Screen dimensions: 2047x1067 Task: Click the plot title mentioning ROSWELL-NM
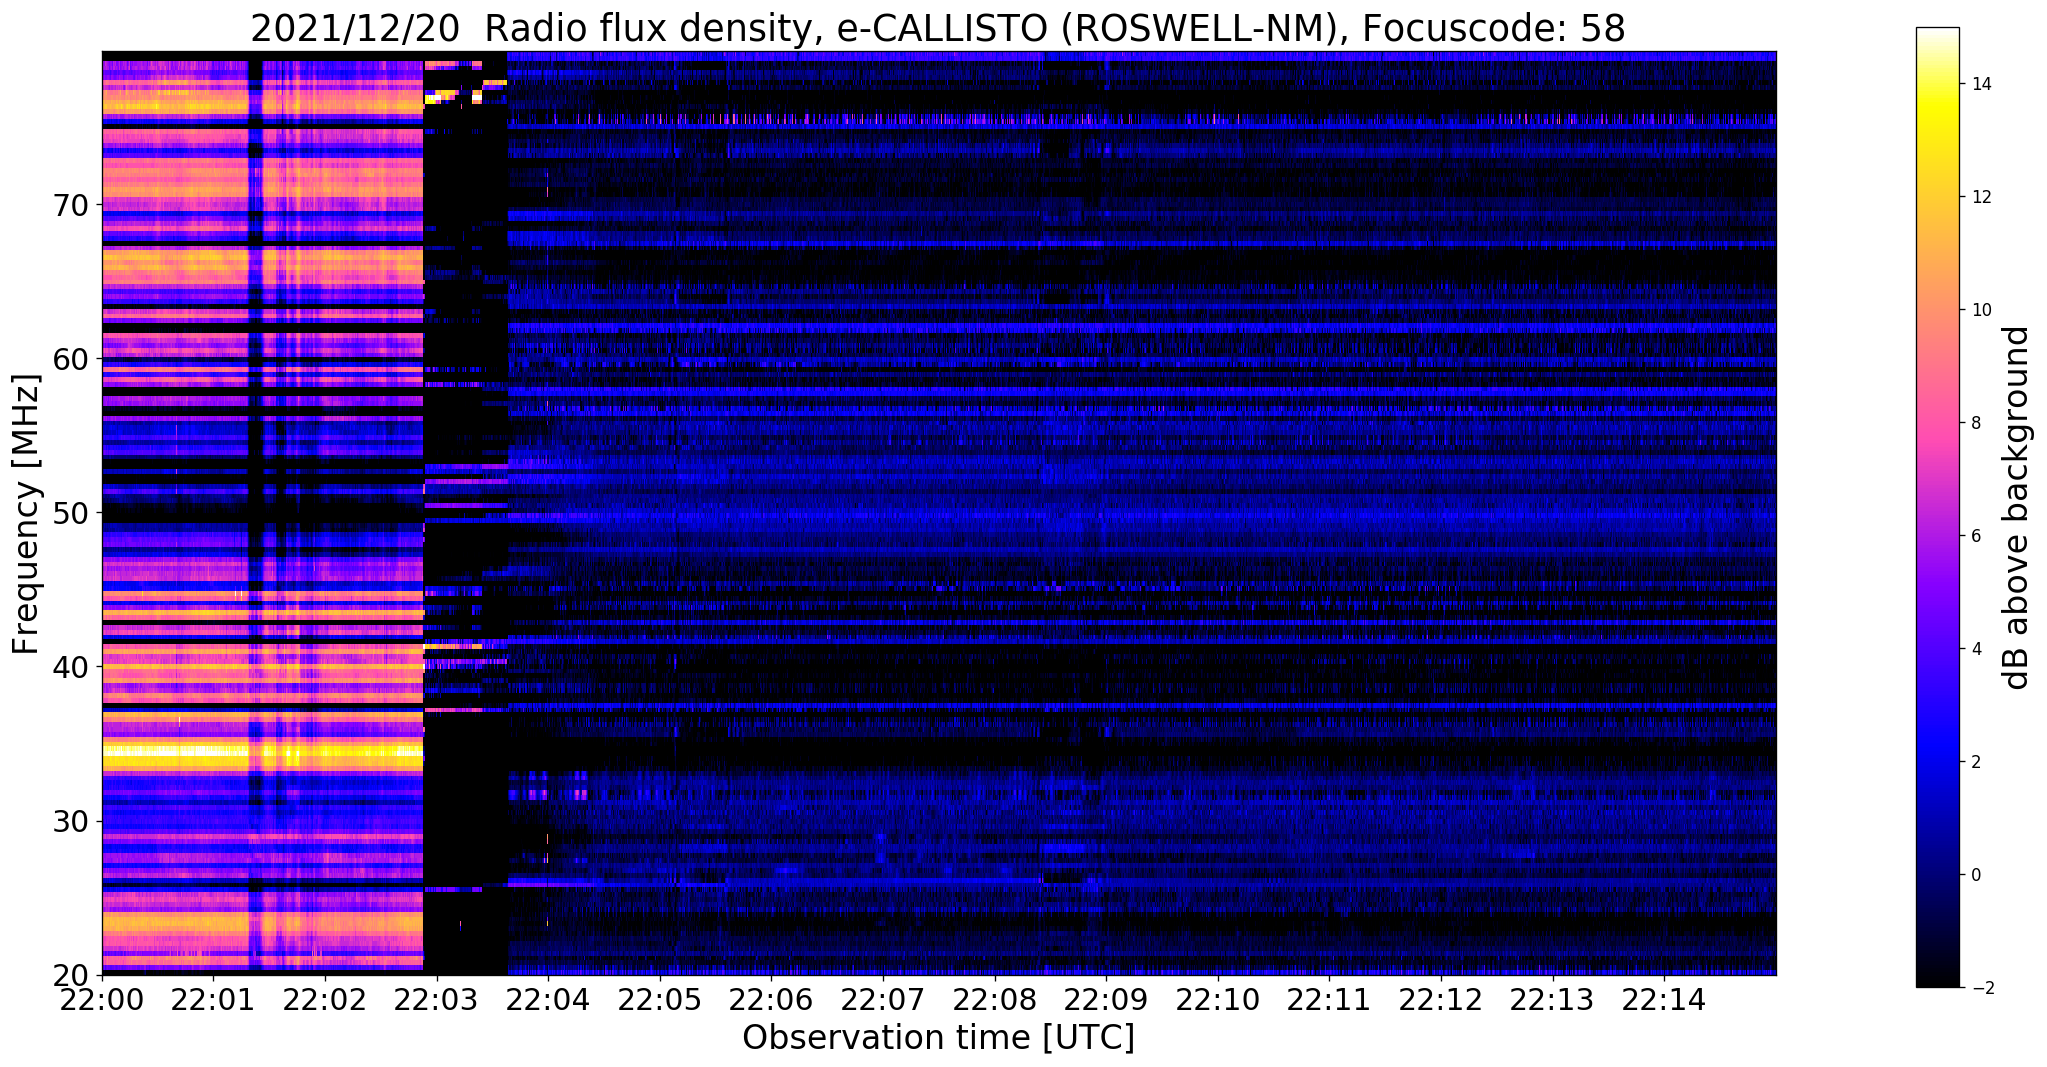click(x=938, y=28)
